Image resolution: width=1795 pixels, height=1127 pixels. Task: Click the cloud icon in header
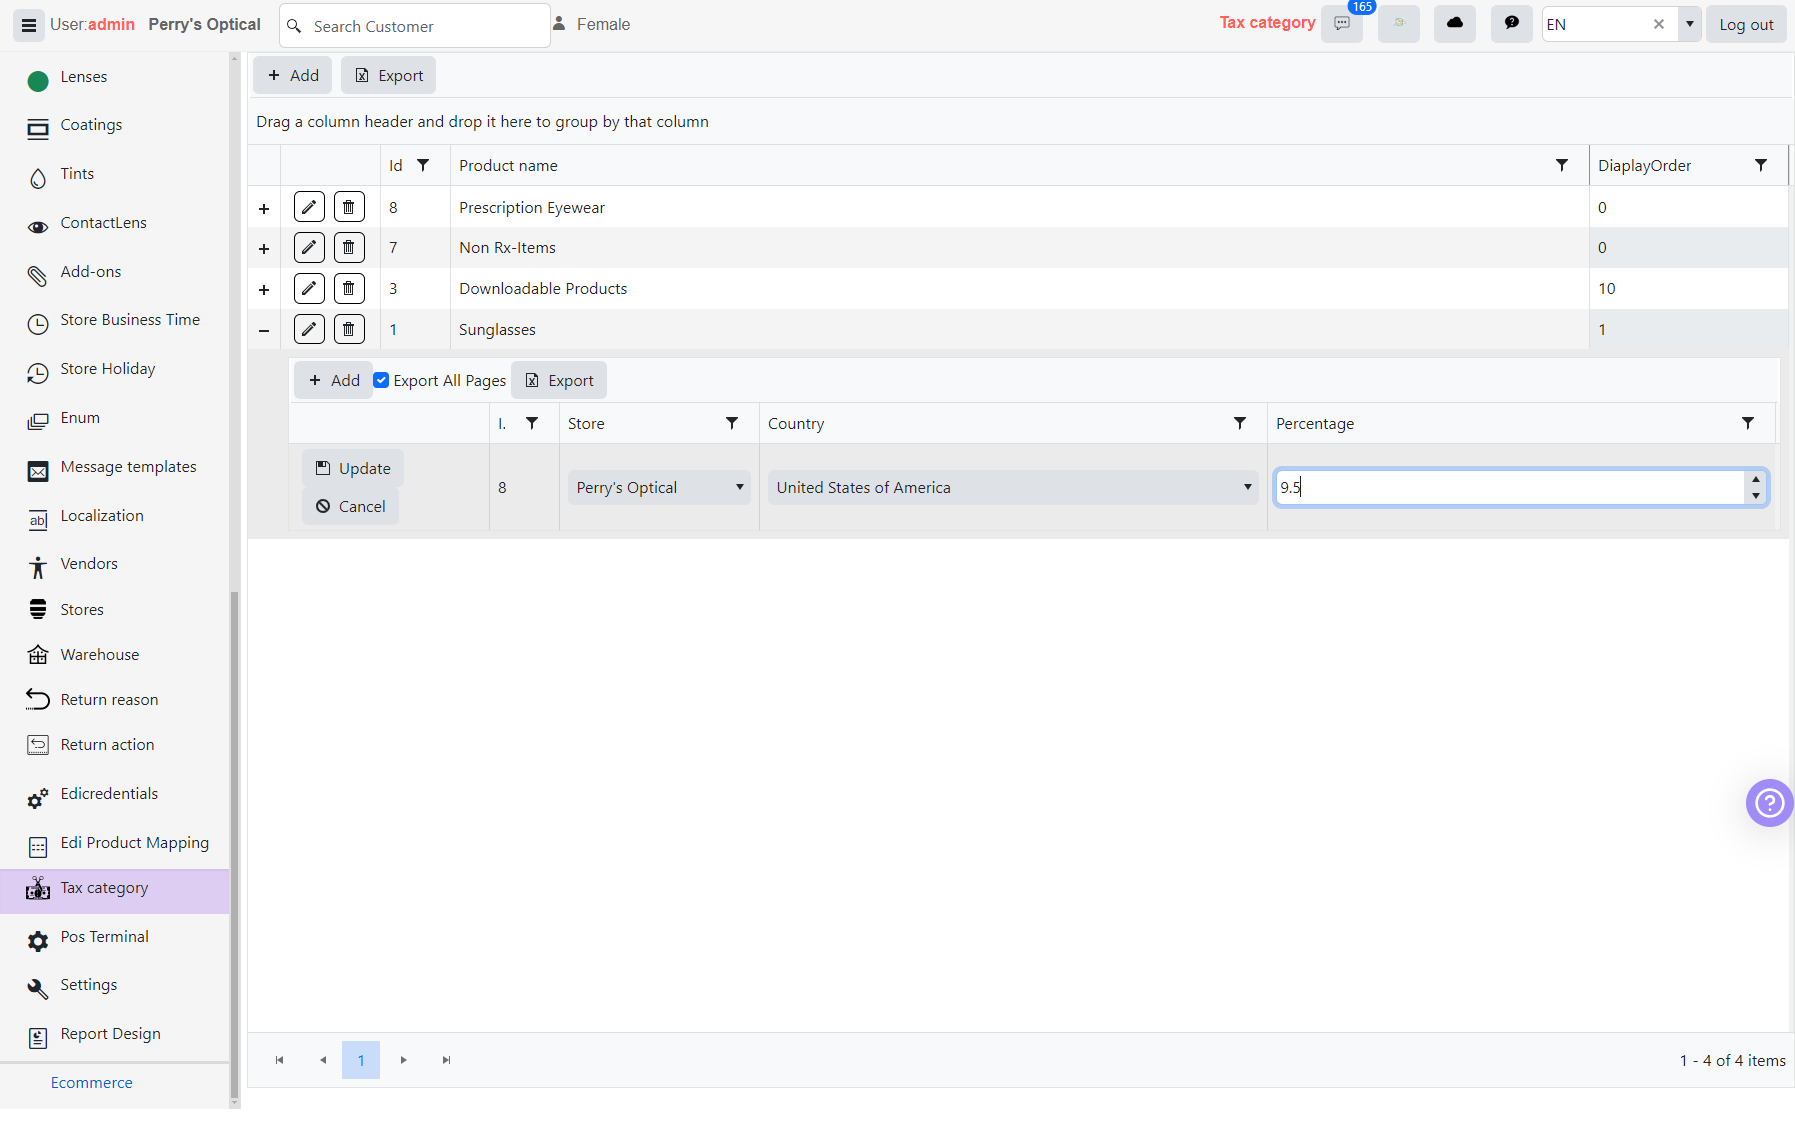[x=1455, y=24]
